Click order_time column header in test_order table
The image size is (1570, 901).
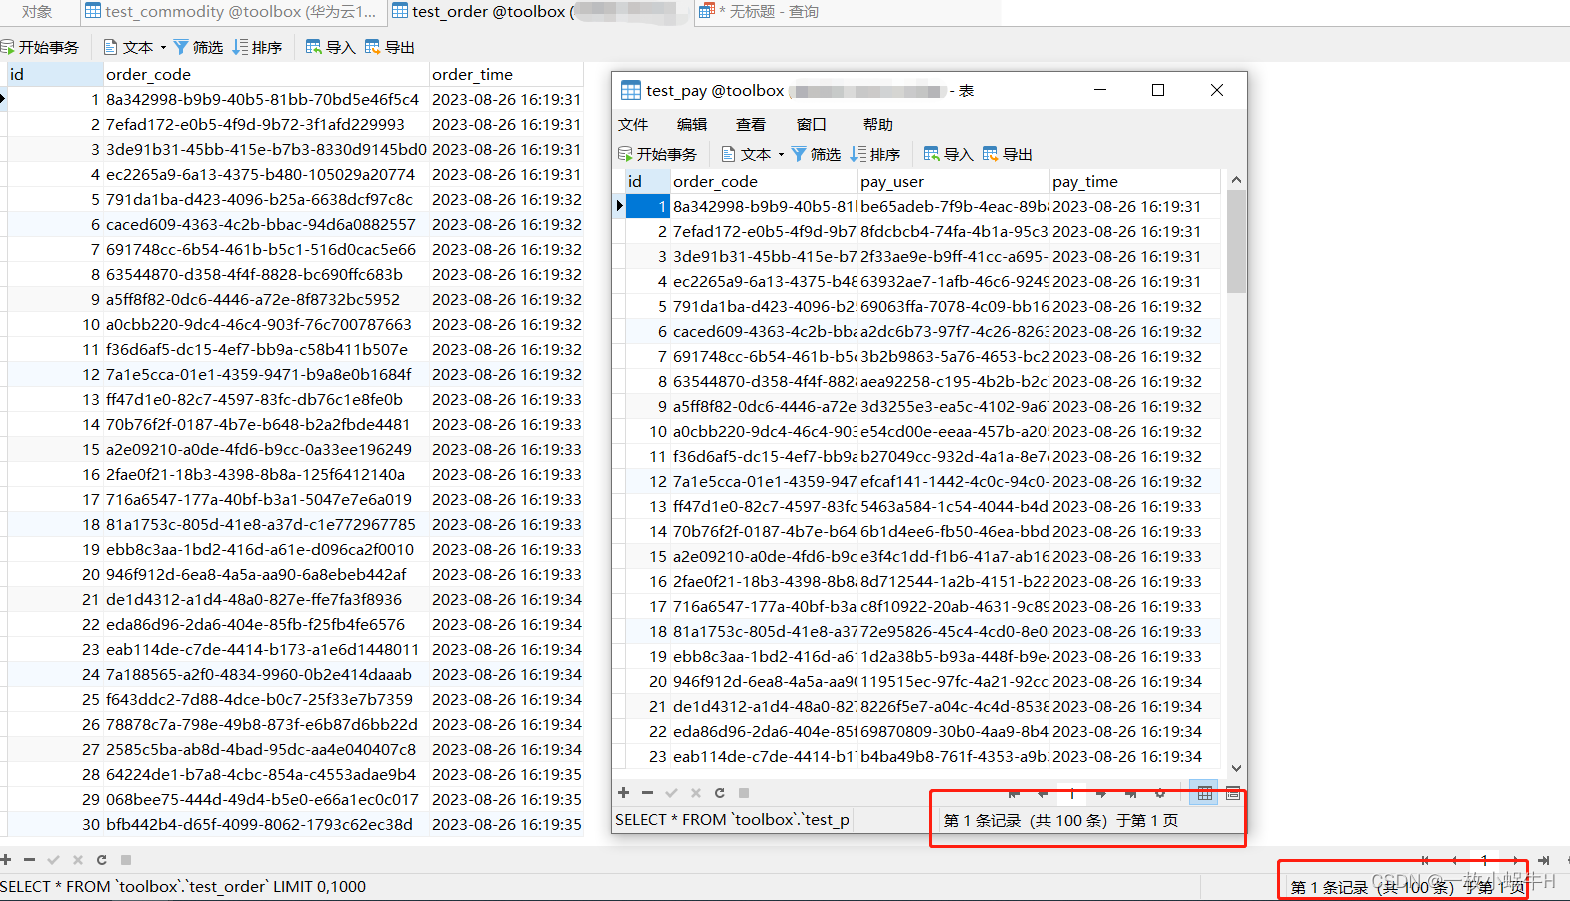[506, 74]
